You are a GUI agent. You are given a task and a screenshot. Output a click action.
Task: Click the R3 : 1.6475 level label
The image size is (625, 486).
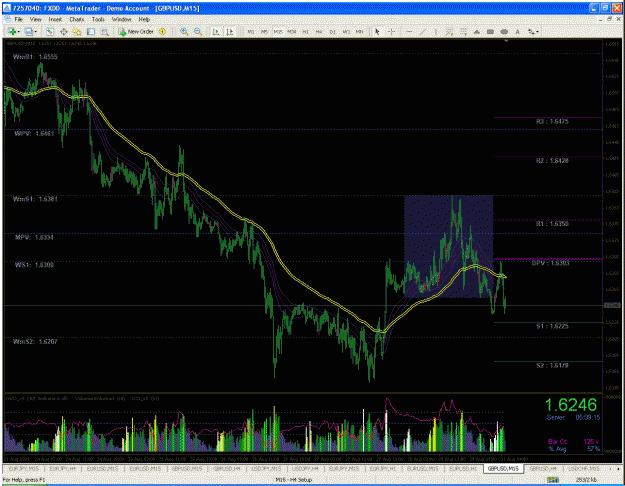(x=552, y=122)
